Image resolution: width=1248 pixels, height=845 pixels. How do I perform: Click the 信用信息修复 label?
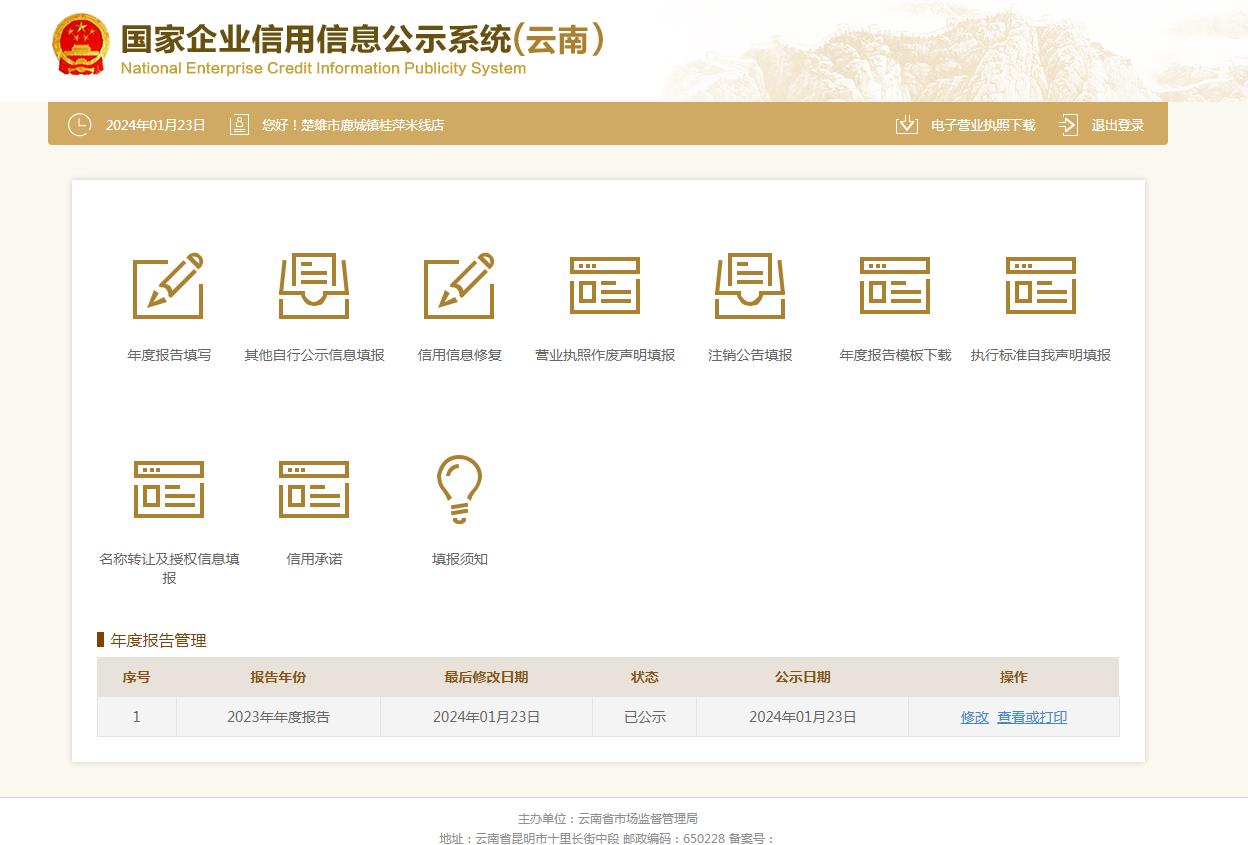pyautogui.click(x=460, y=355)
